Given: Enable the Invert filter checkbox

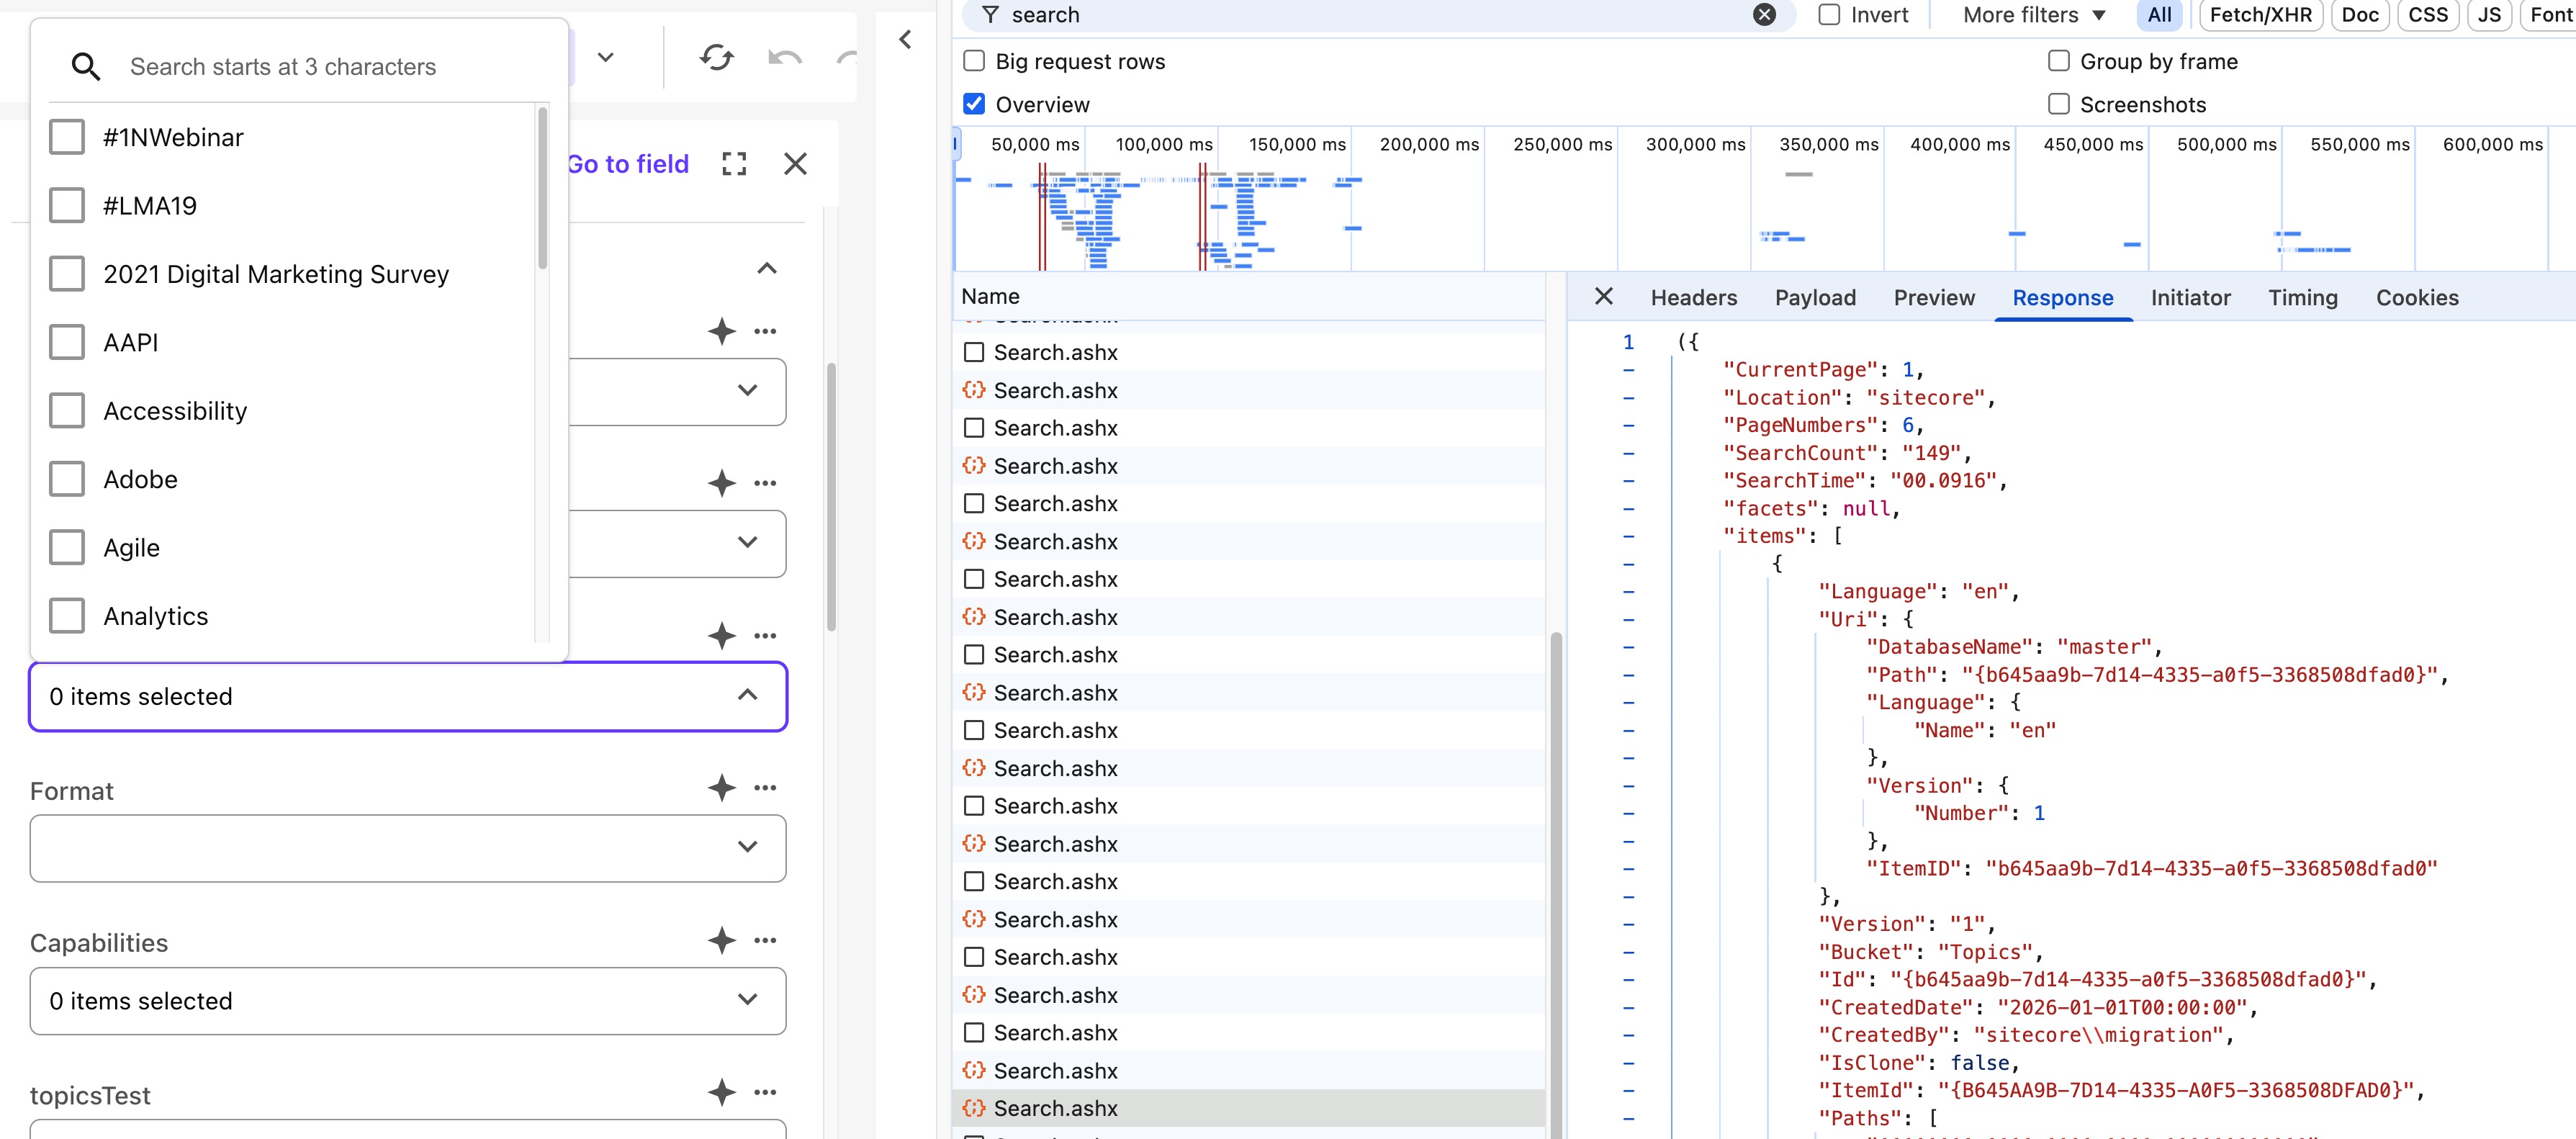Looking at the screenshot, I should coord(1829,15).
